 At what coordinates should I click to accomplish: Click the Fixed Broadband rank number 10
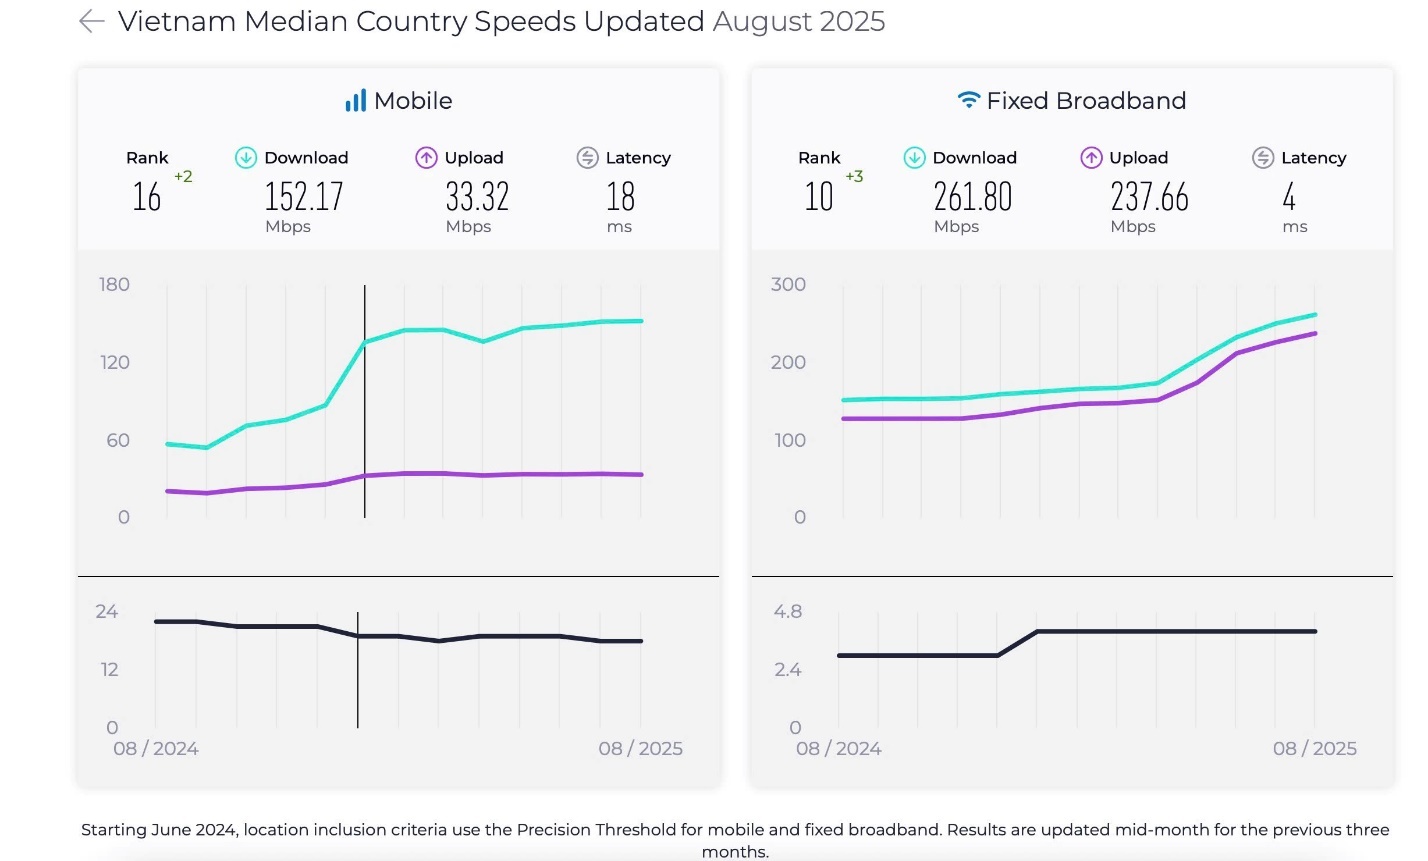pyautogui.click(x=819, y=197)
